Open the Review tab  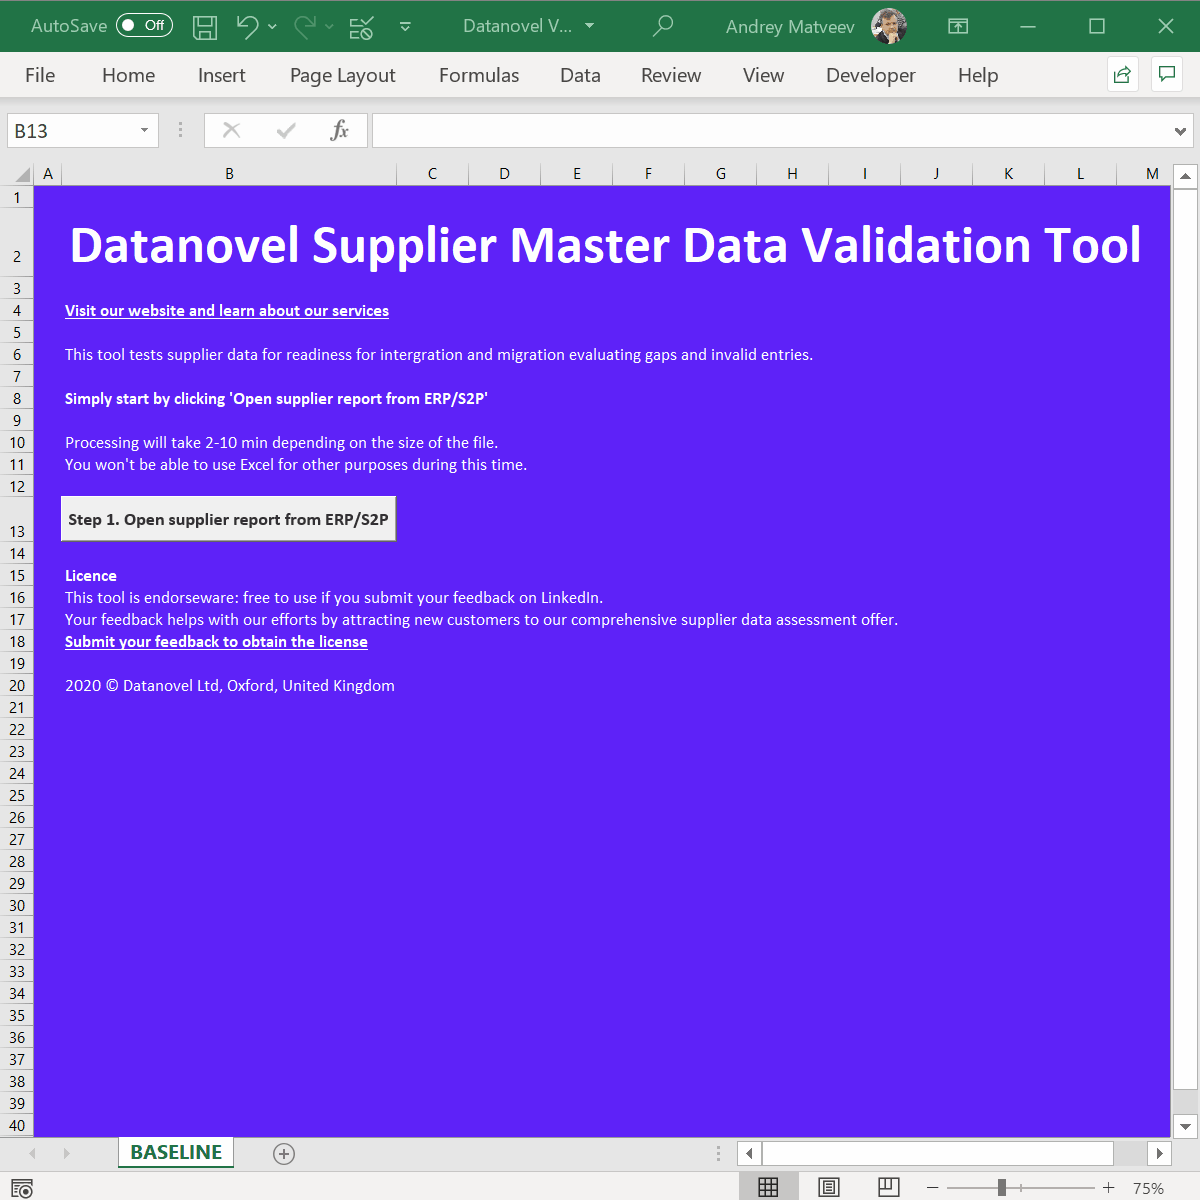pyautogui.click(x=671, y=75)
